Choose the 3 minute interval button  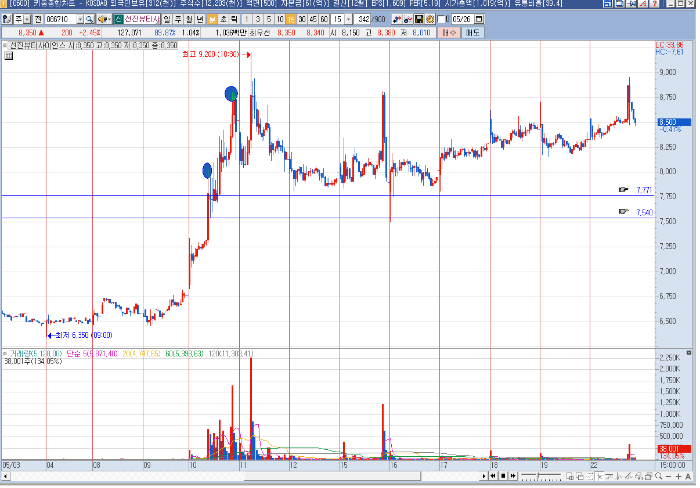(x=258, y=19)
